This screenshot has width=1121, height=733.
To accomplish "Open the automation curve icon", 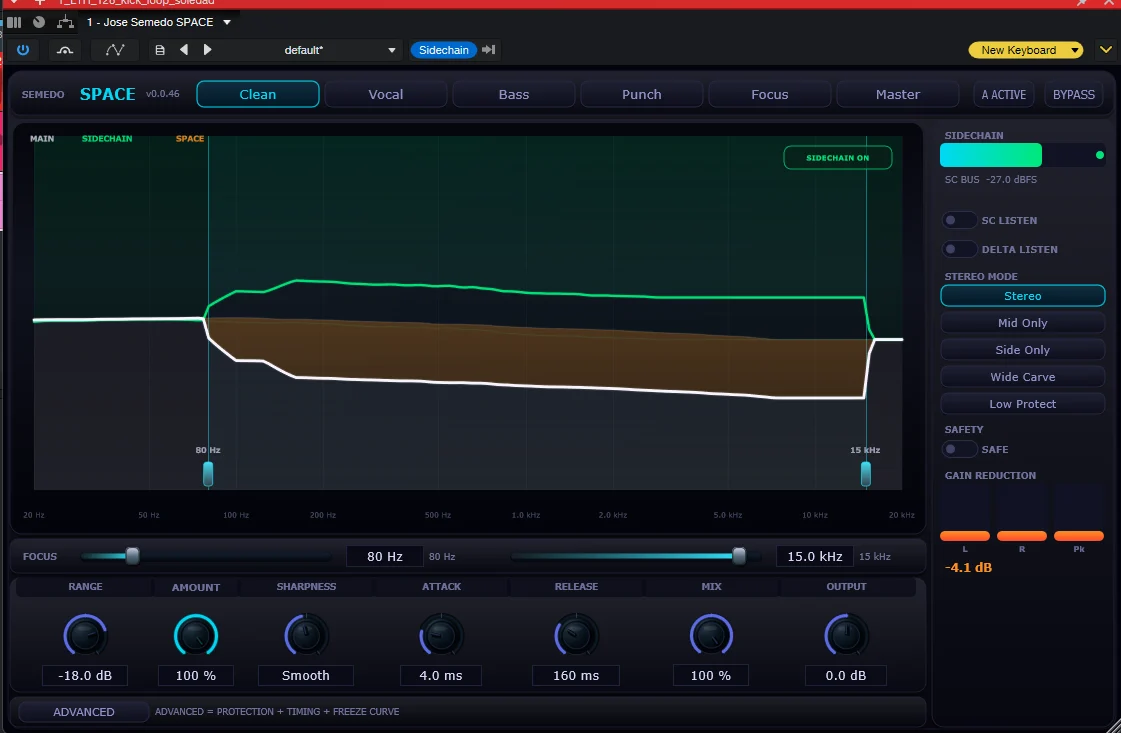I will coord(115,50).
